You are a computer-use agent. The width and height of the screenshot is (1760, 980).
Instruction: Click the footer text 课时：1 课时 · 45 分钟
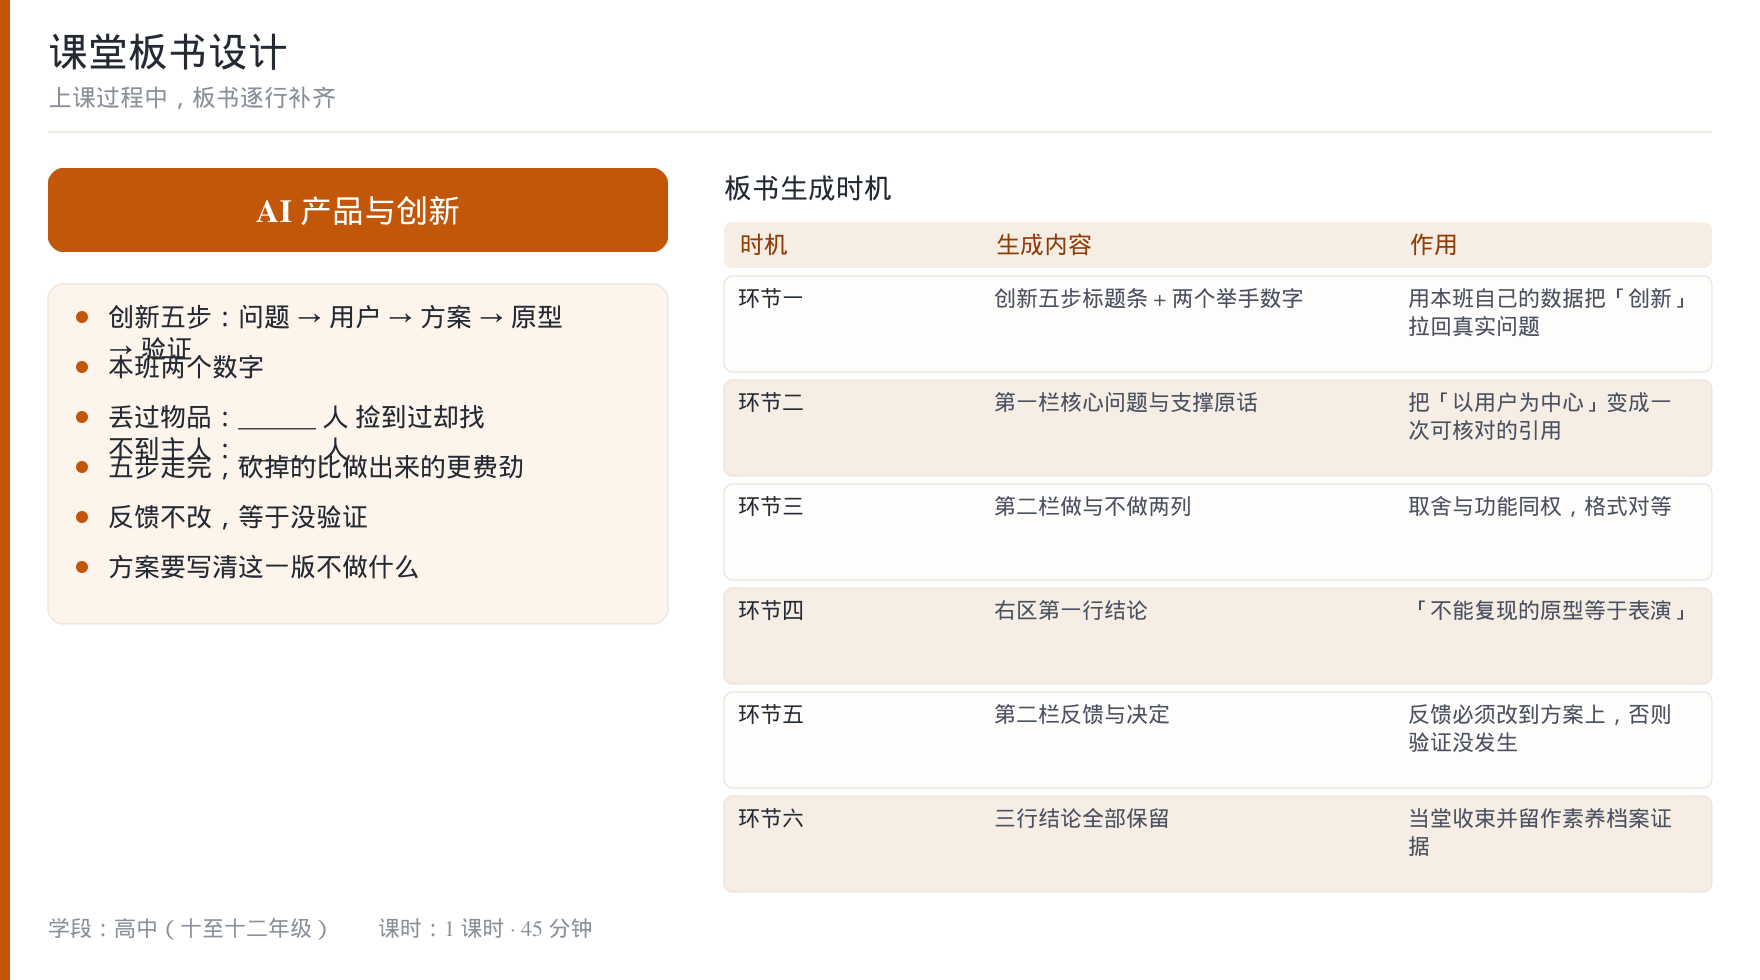pos(485,928)
